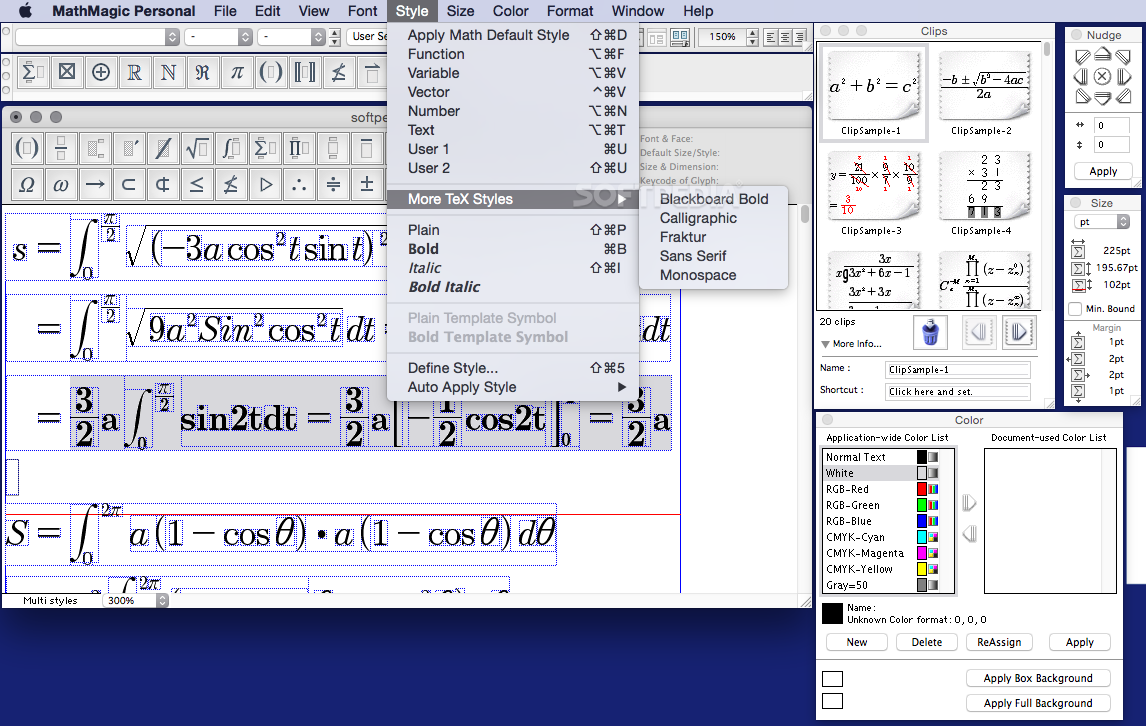Image resolution: width=1146 pixels, height=726 pixels.
Task: Open the division sign operators palette
Action: (x=333, y=184)
